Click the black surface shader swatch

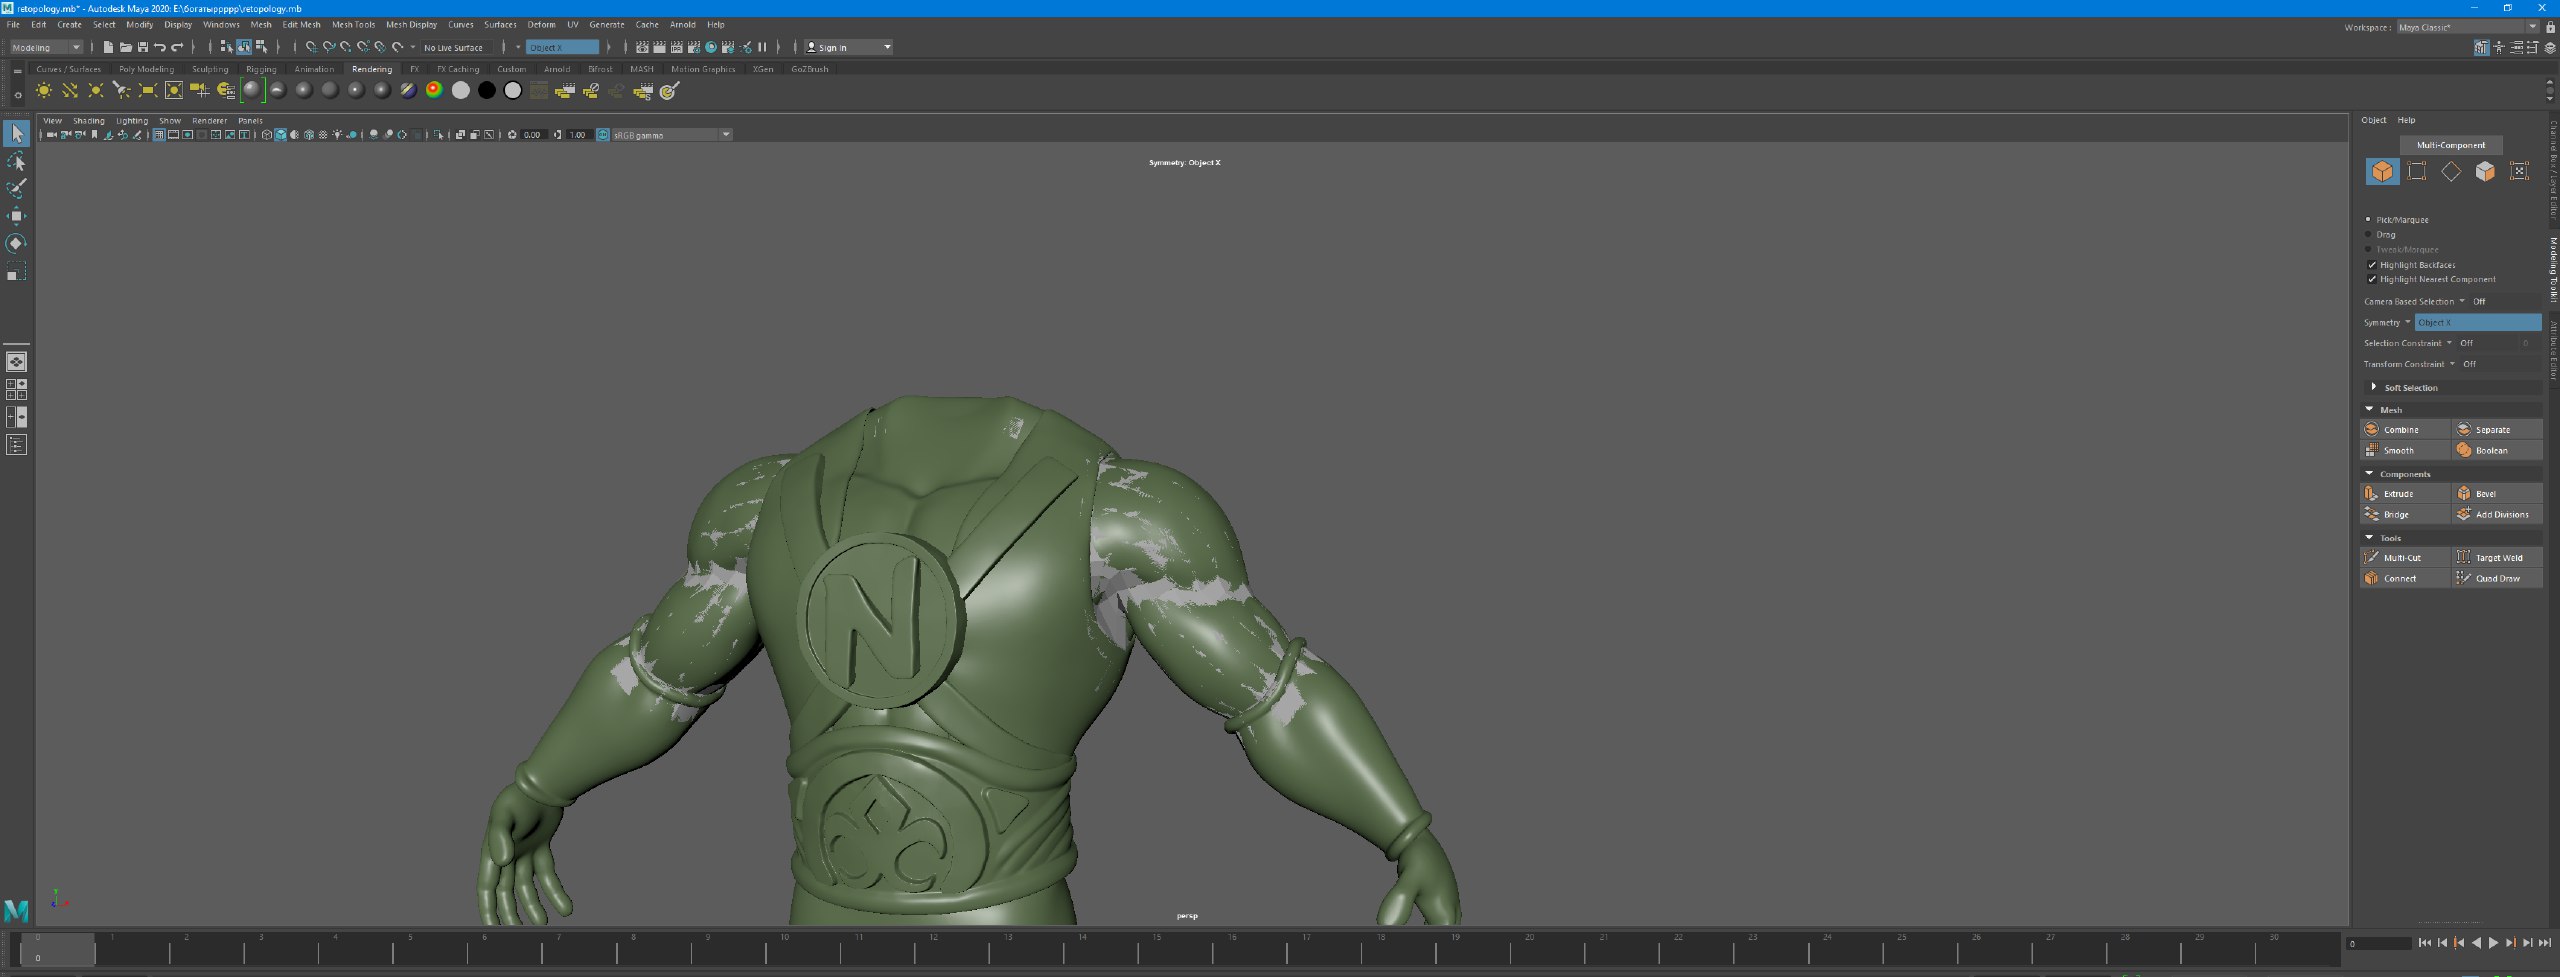pos(487,91)
